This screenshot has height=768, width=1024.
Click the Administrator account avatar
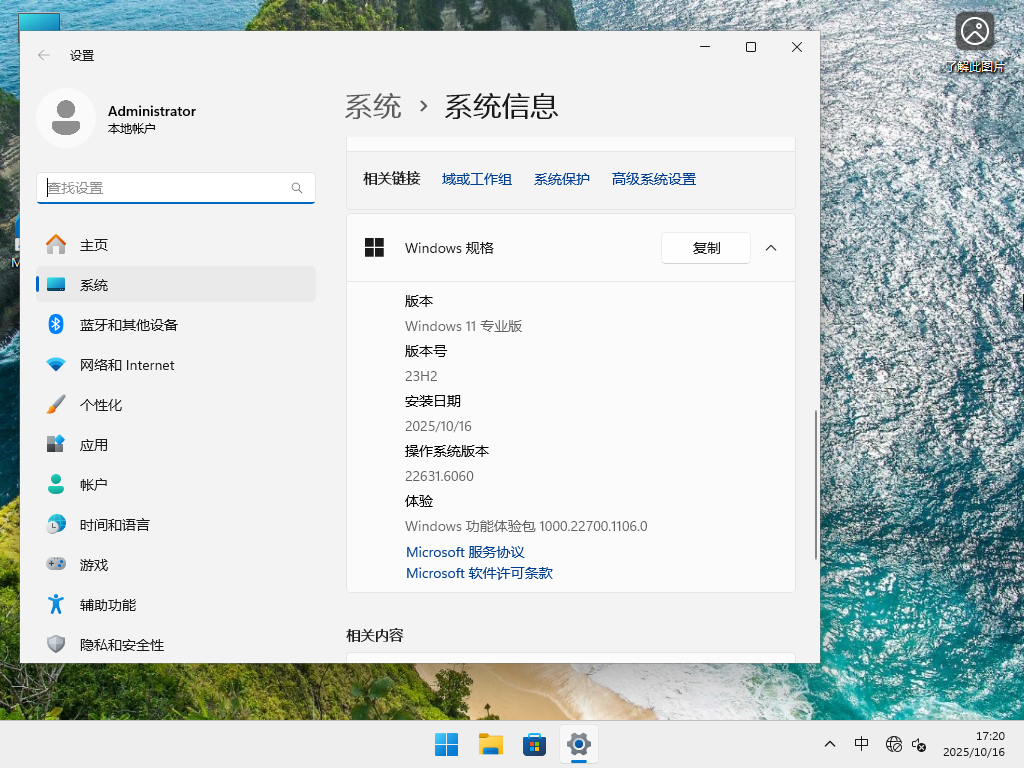click(x=66, y=117)
